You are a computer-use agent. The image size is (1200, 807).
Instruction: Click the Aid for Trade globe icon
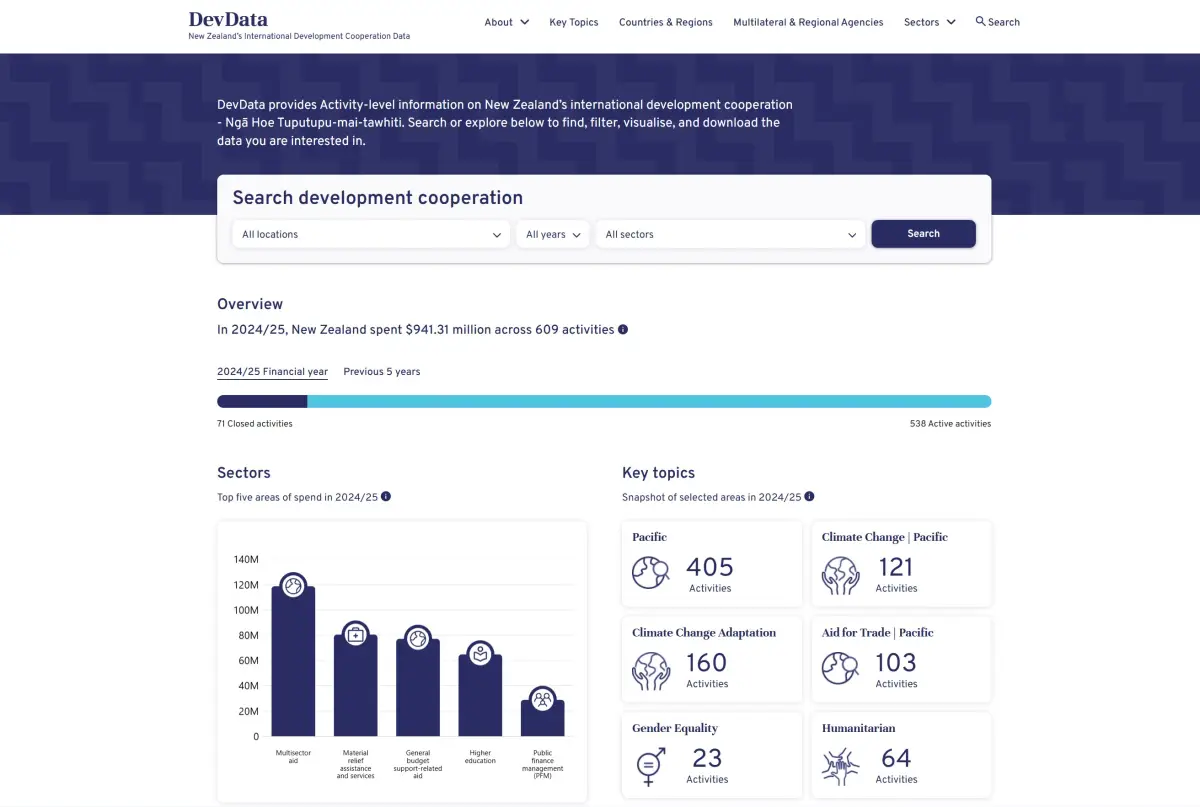tap(840, 669)
